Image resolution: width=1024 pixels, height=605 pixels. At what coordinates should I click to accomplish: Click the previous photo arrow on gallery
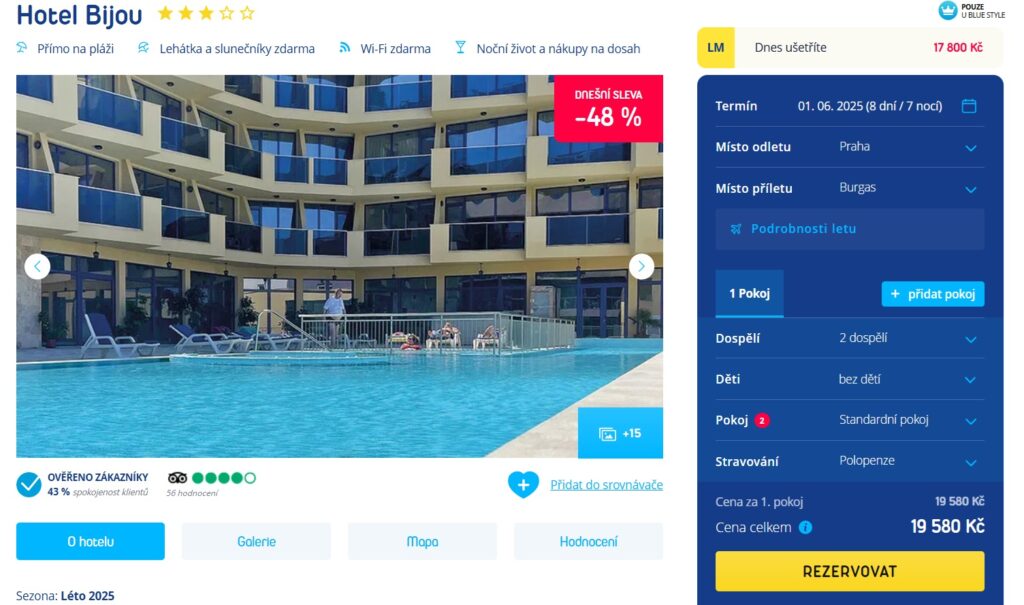point(37,267)
